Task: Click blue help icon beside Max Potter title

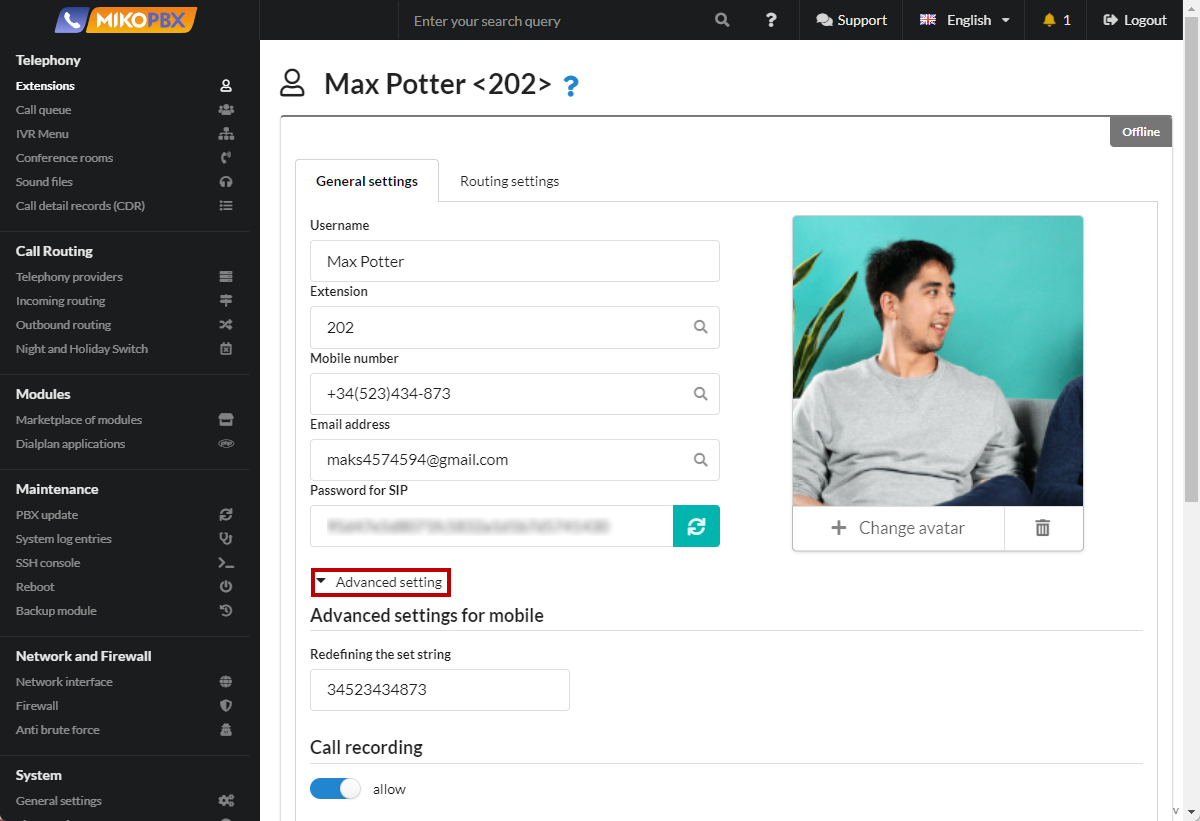Action: (570, 86)
